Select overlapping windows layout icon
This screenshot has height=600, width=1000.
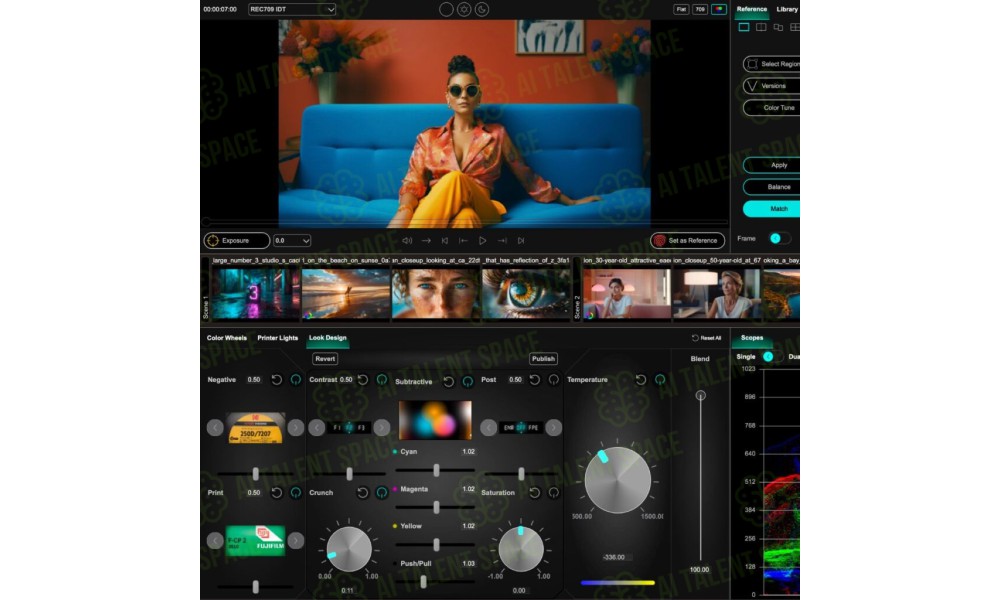tap(778, 27)
